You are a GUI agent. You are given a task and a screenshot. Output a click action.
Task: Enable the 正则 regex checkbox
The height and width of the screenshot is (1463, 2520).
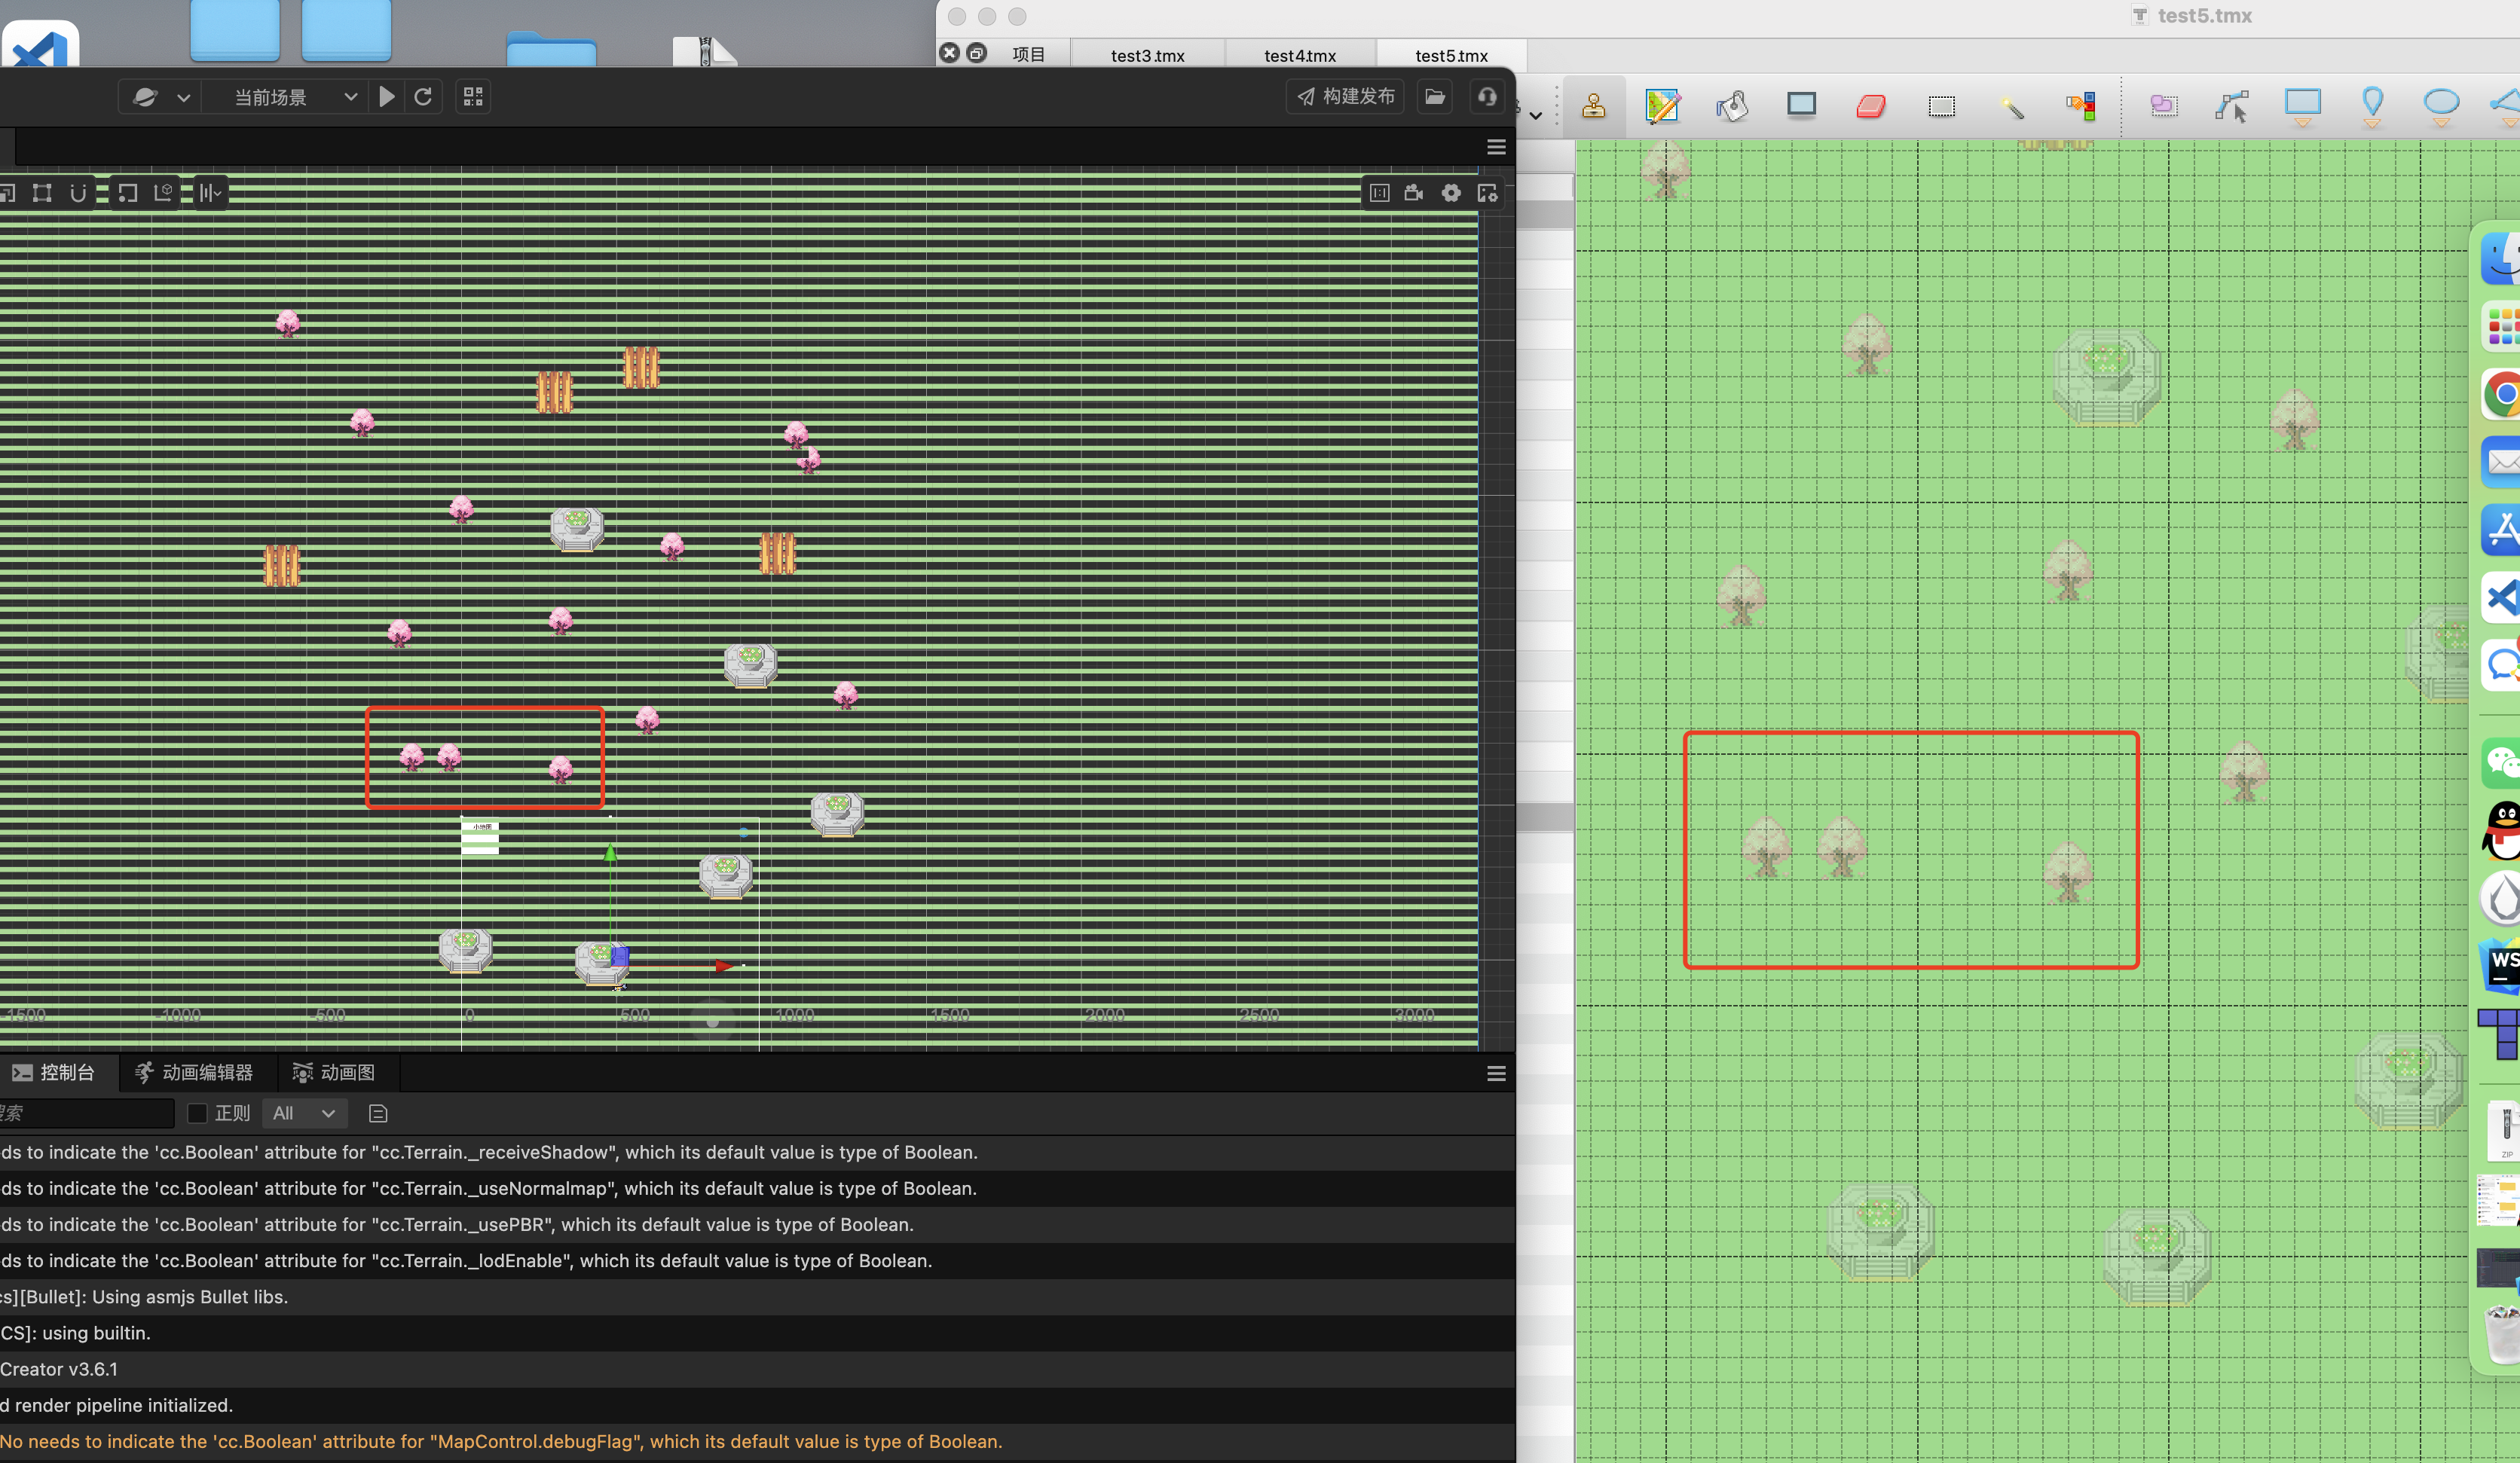click(197, 1113)
